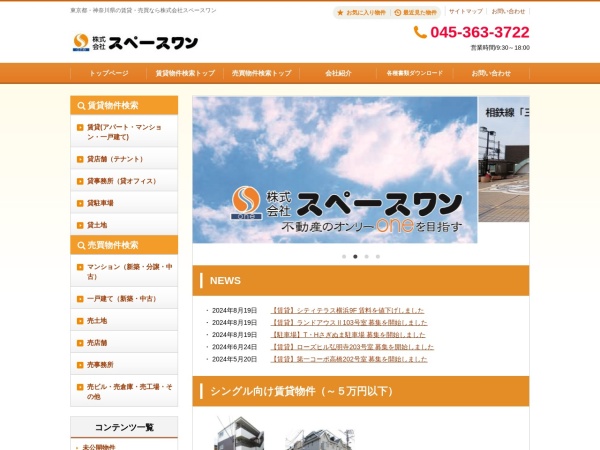Open 会社紹介 in the navigation bar
Viewport: 600px width, 450px height.
click(x=338, y=73)
